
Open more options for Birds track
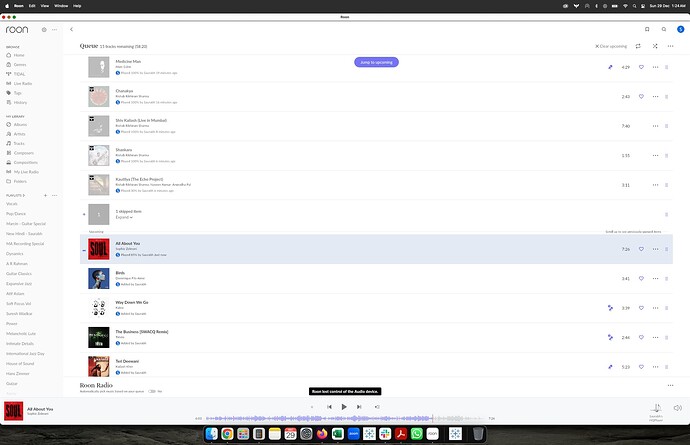(655, 278)
